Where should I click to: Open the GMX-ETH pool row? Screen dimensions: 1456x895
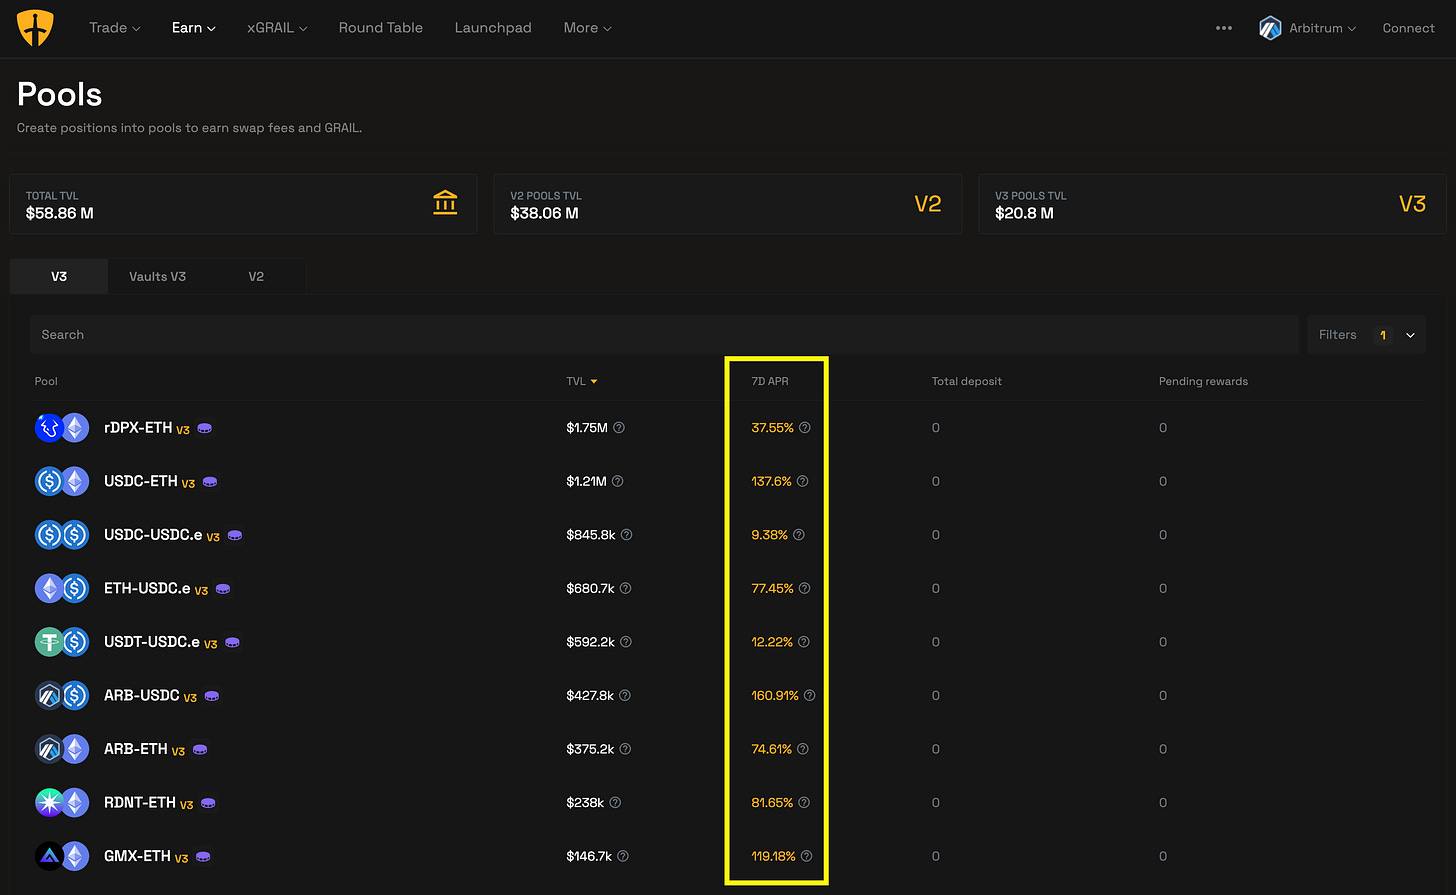tap(727, 856)
